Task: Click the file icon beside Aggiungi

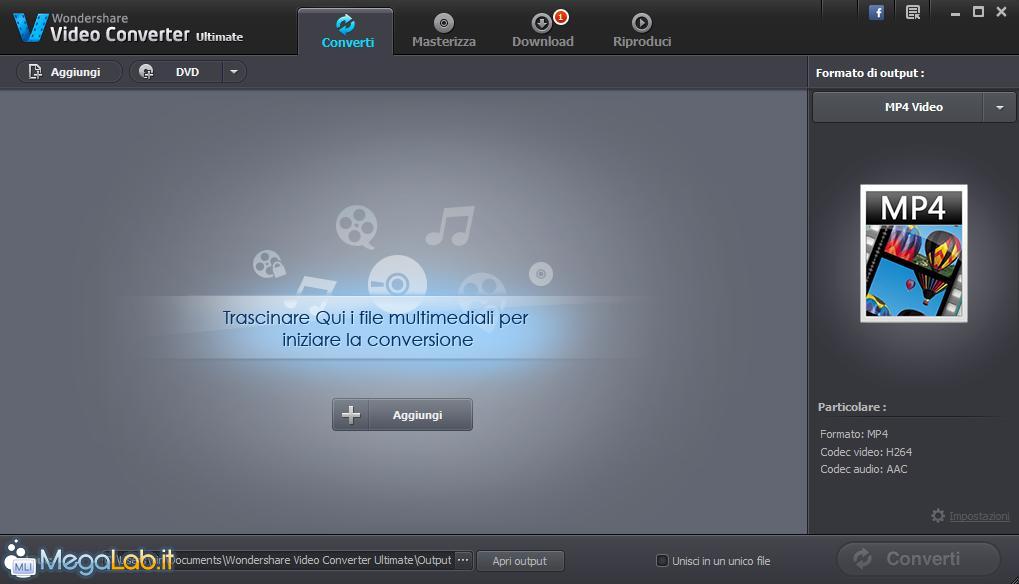Action: coord(35,71)
